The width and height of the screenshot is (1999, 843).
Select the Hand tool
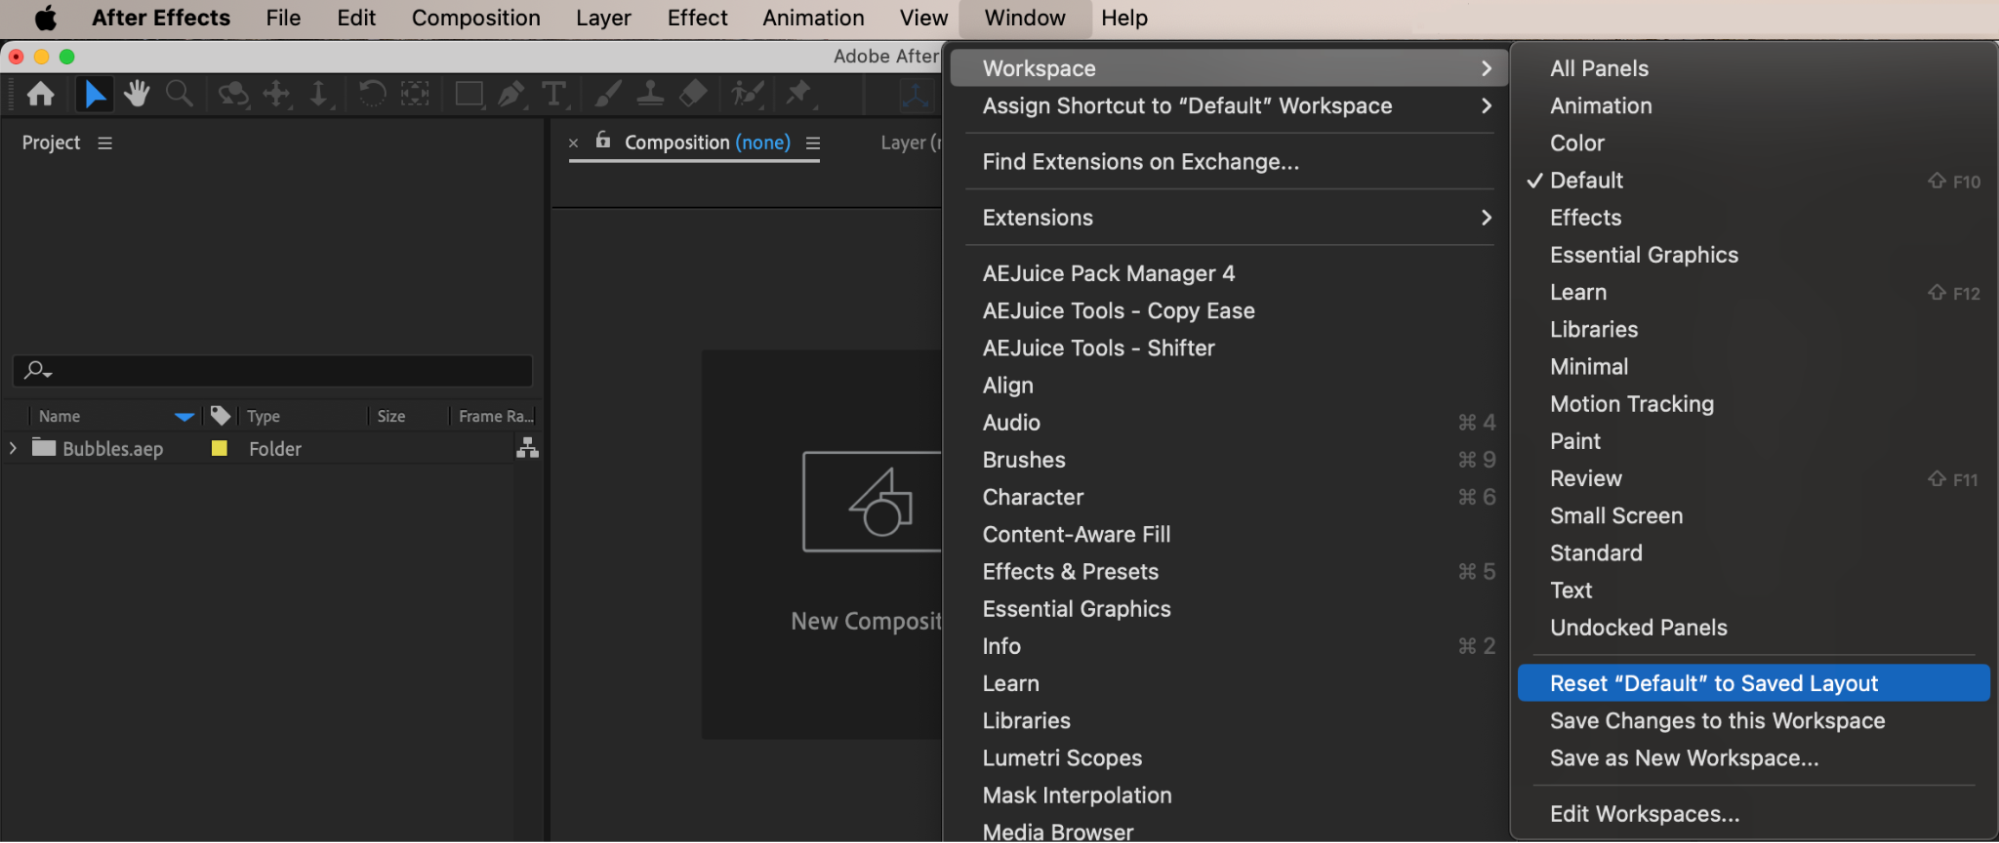136,94
